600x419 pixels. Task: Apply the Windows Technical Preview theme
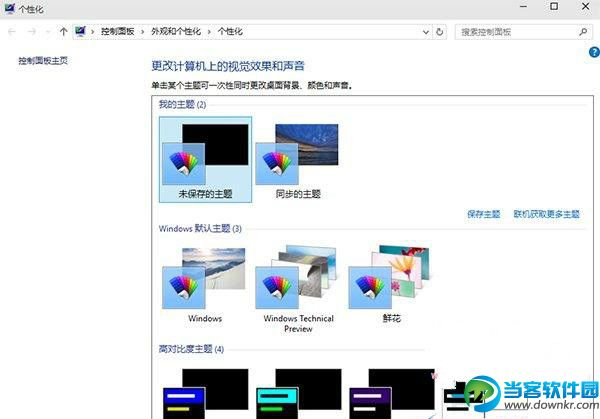[298, 289]
